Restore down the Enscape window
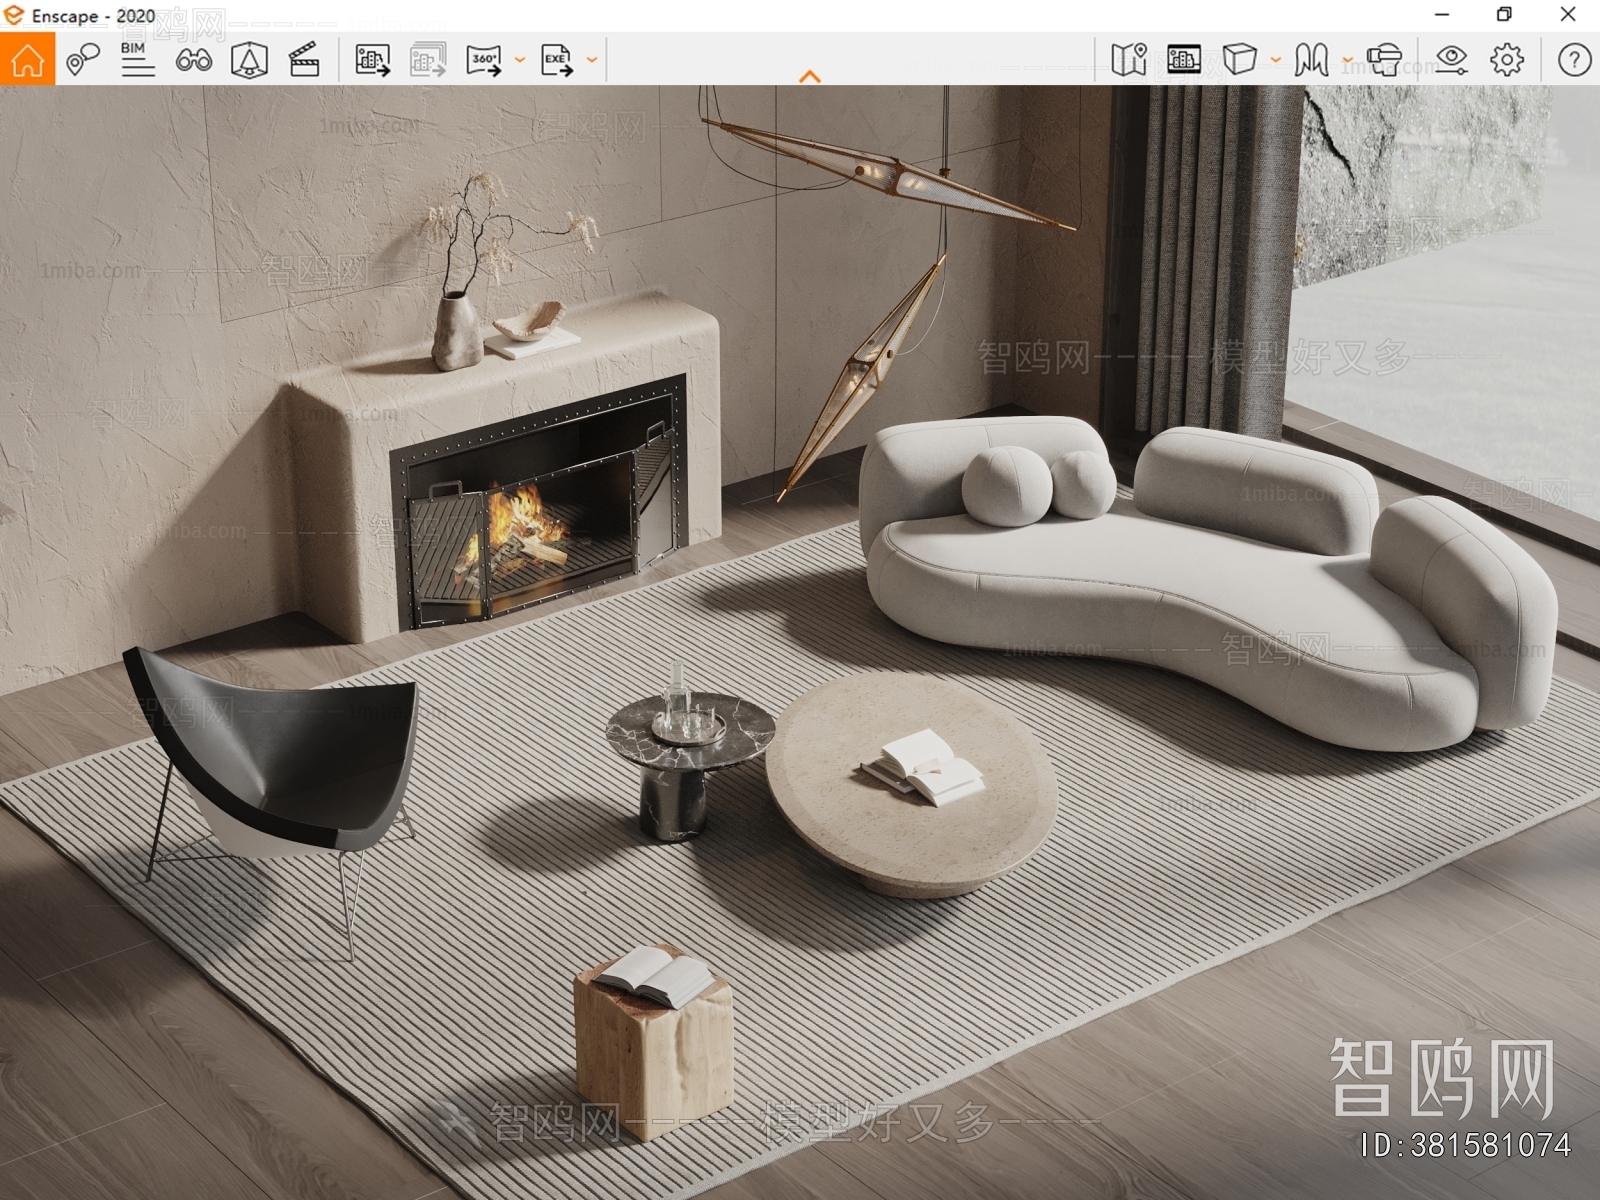This screenshot has height=1200, width=1600. pos(1504,15)
